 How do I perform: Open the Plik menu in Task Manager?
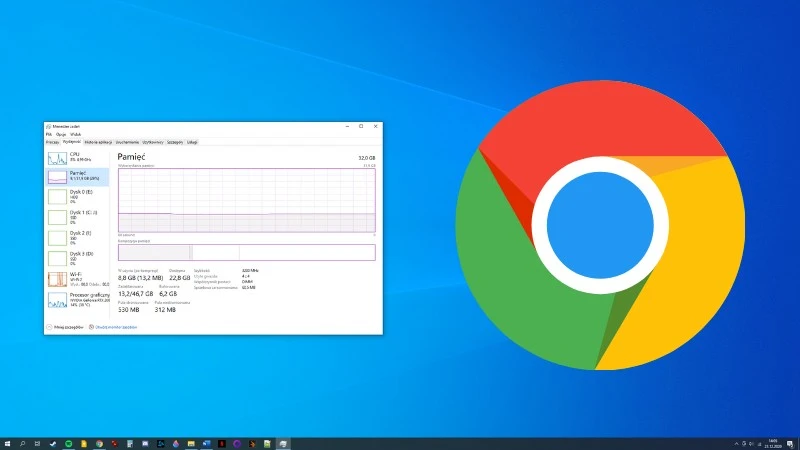[49, 134]
